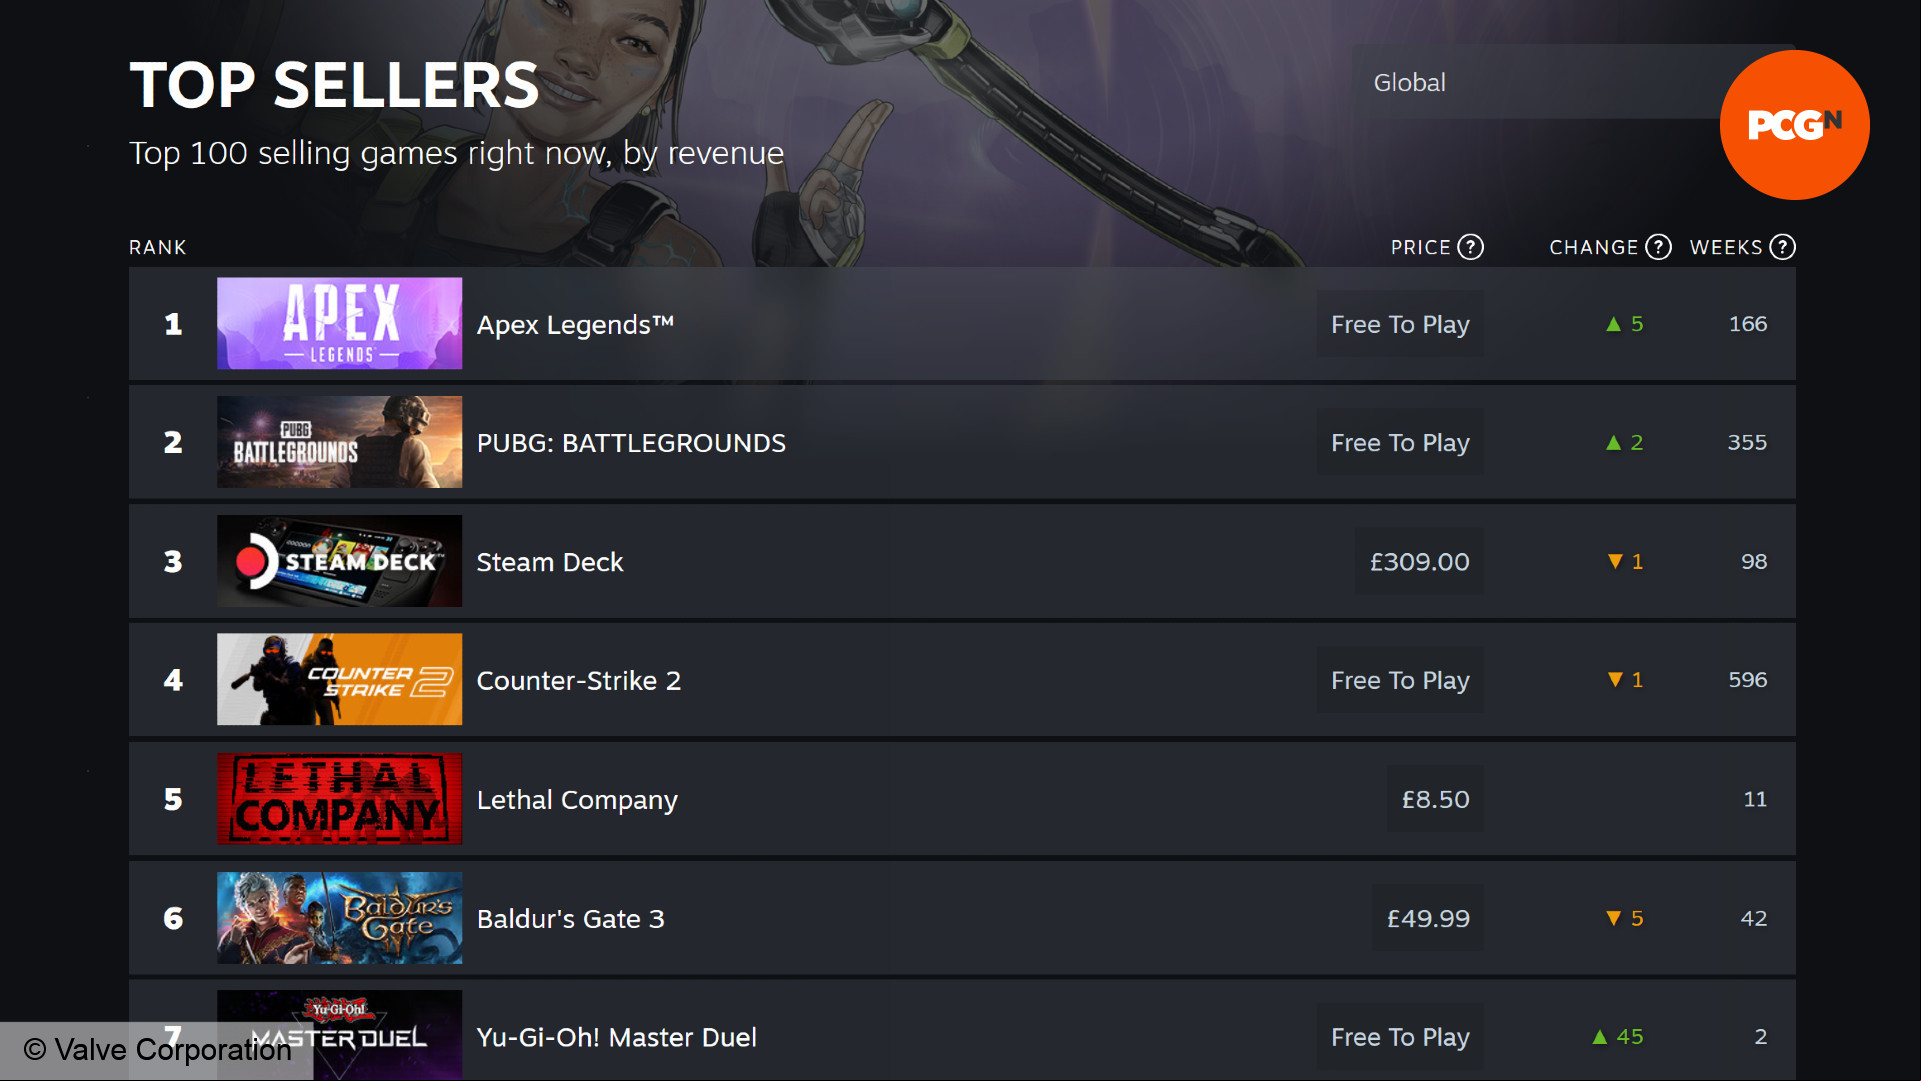Select the Steam Deck thumbnail image
Image resolution: width=1921 pixels, height=1081 pixels.
pyautogui.click(x=340, y=561)
